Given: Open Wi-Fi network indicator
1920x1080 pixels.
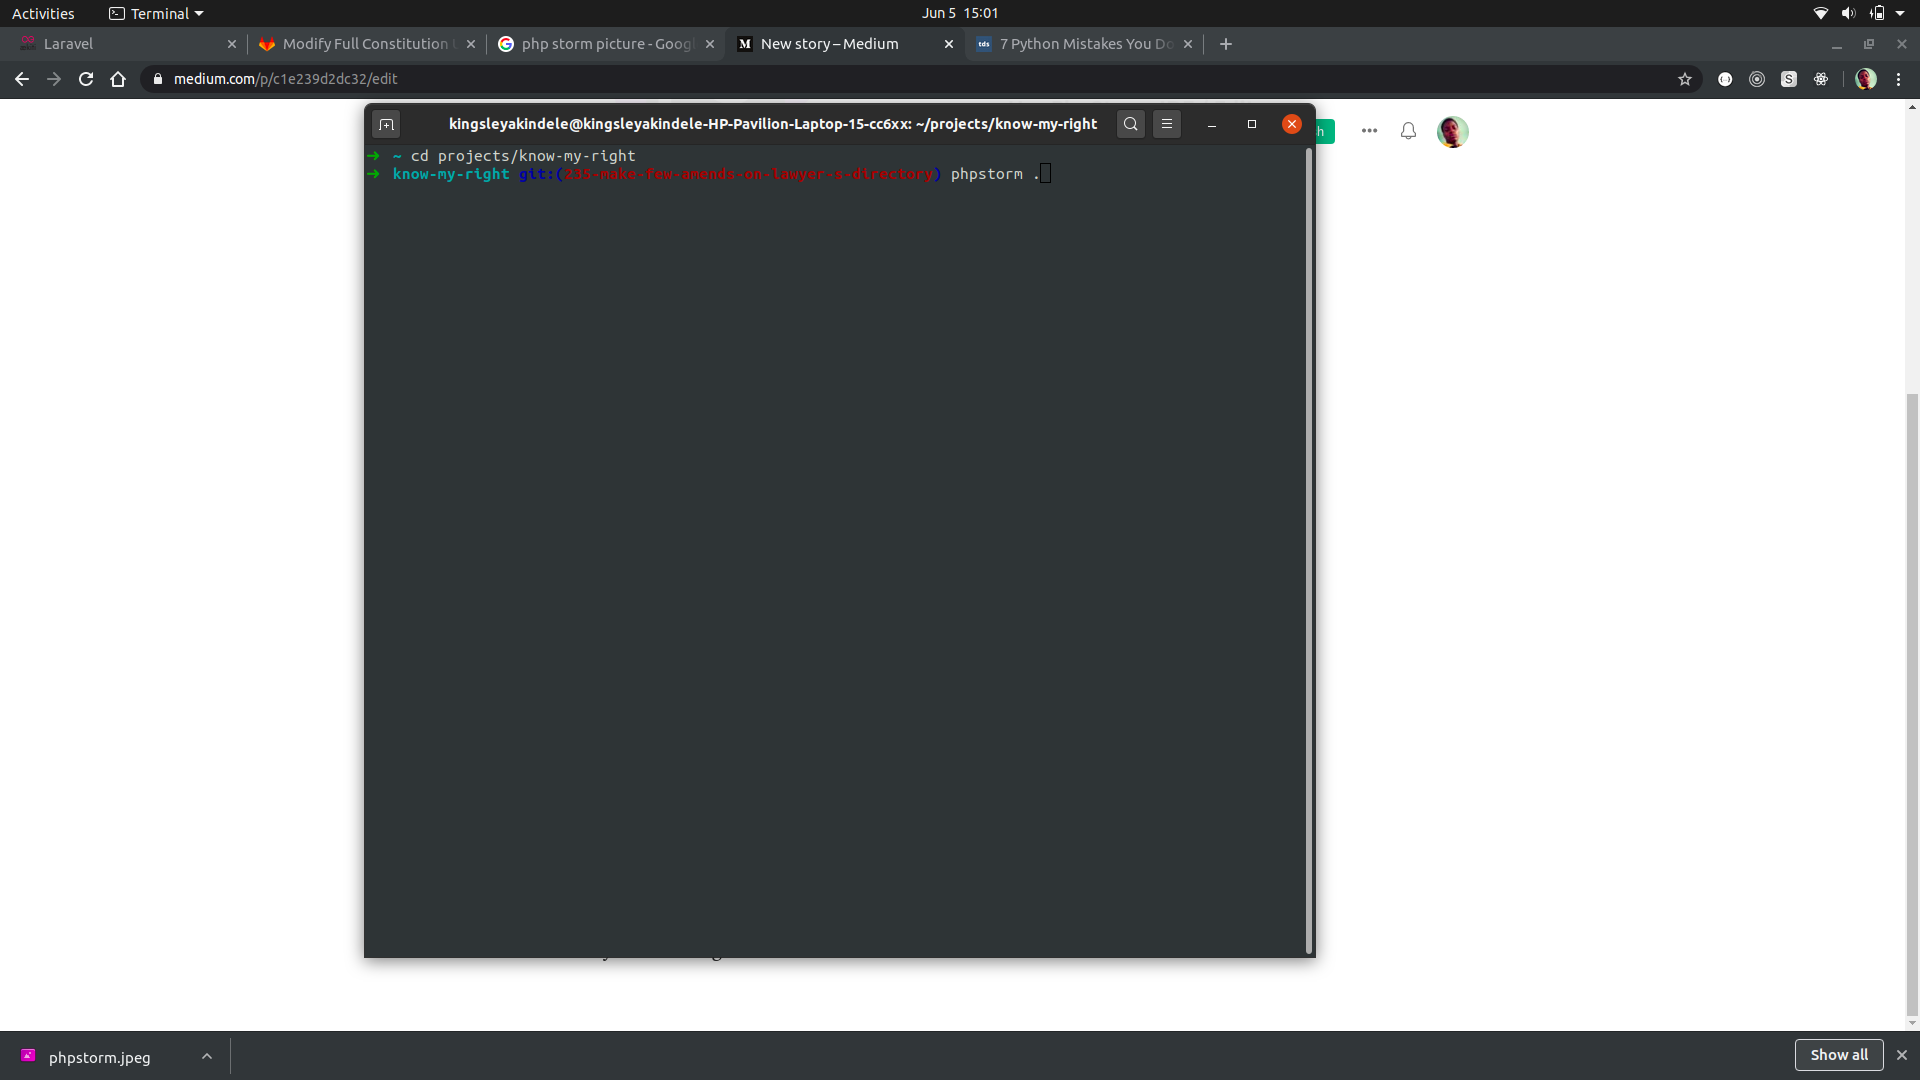Looking at the screenshot, I should coord(1821,13).
